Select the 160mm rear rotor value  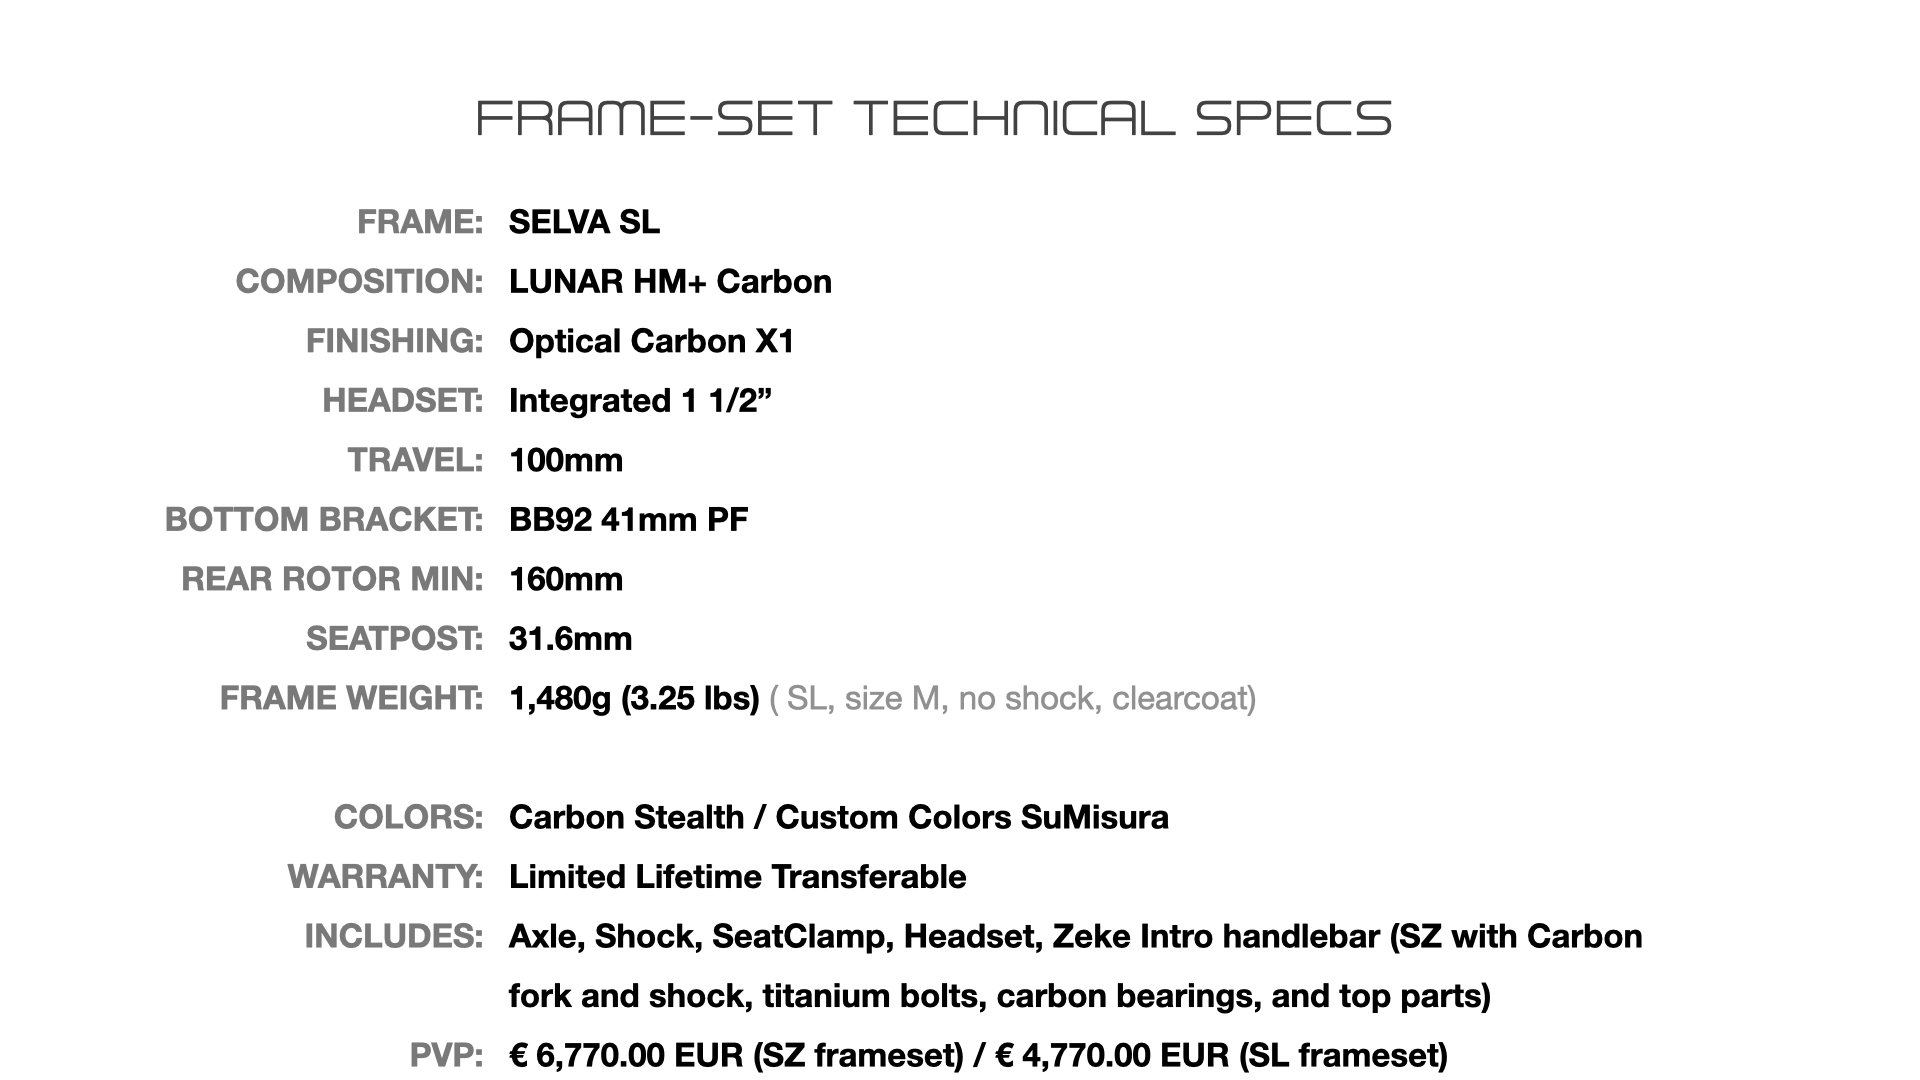pos(566,579)
